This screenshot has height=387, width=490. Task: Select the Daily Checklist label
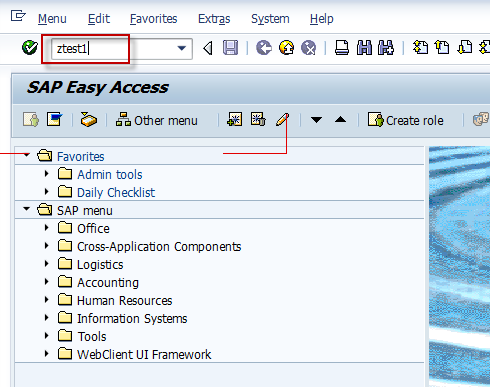(116, 192)
